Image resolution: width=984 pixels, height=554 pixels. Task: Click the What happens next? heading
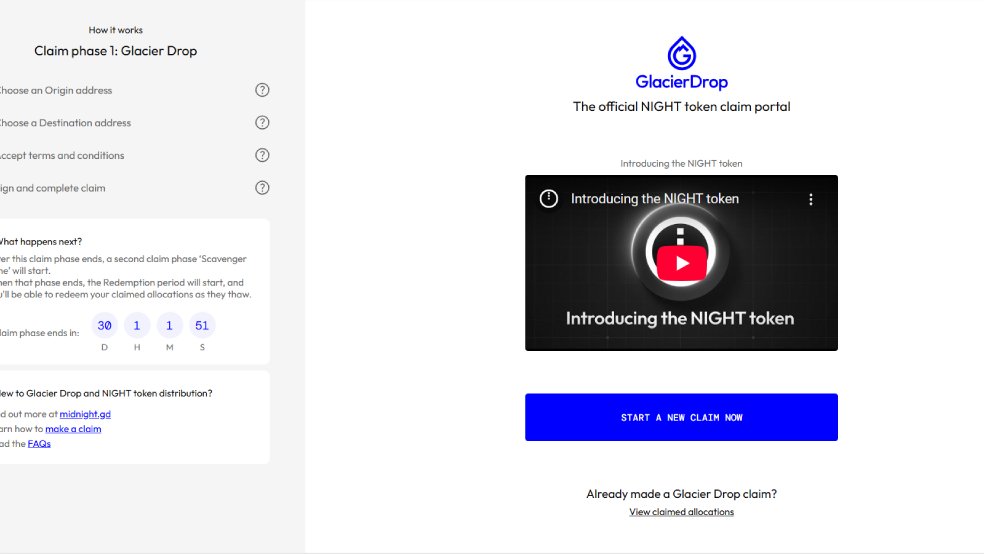41,242
